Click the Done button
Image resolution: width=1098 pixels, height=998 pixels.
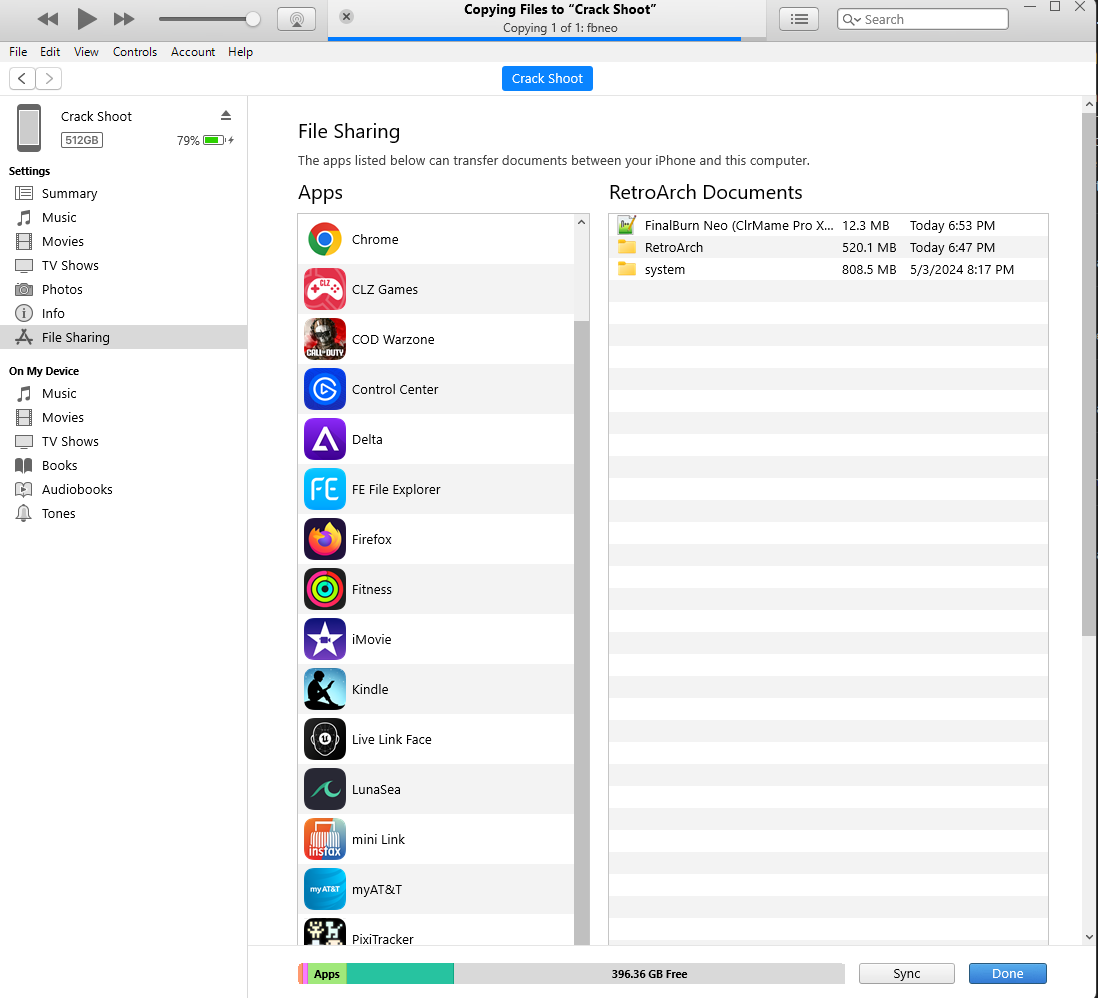coord(1007,973)
